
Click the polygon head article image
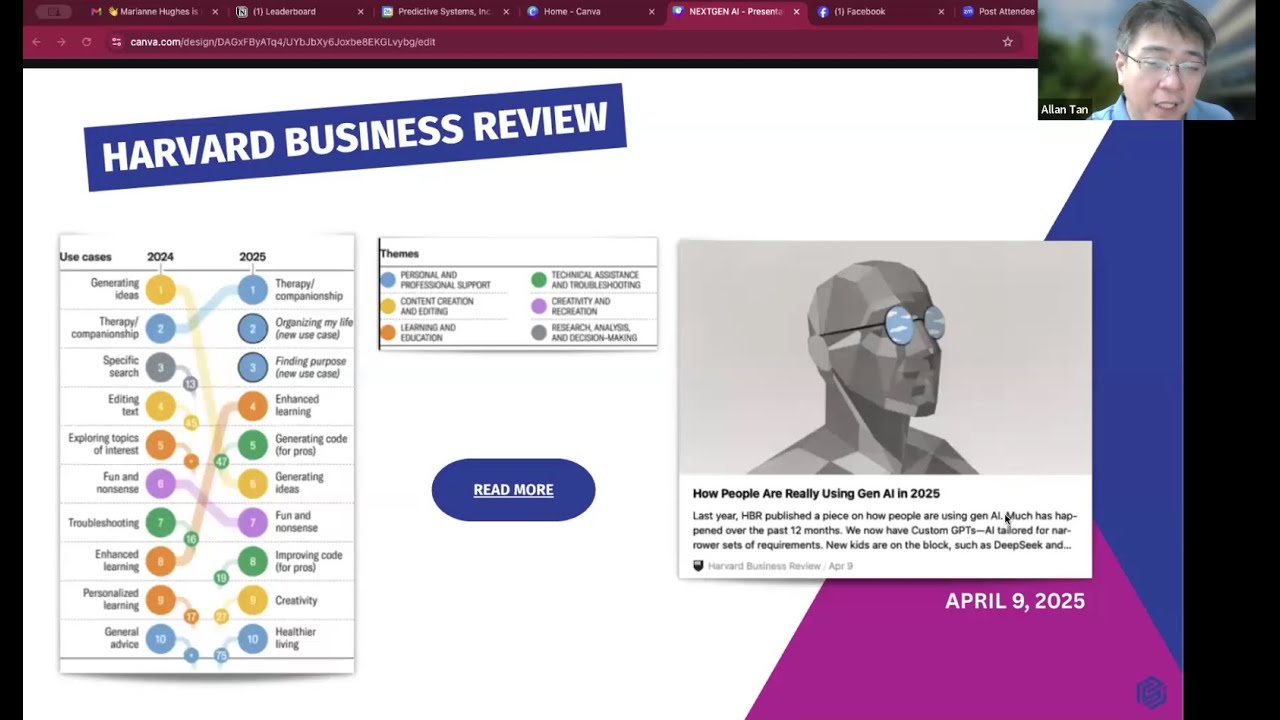885,357
